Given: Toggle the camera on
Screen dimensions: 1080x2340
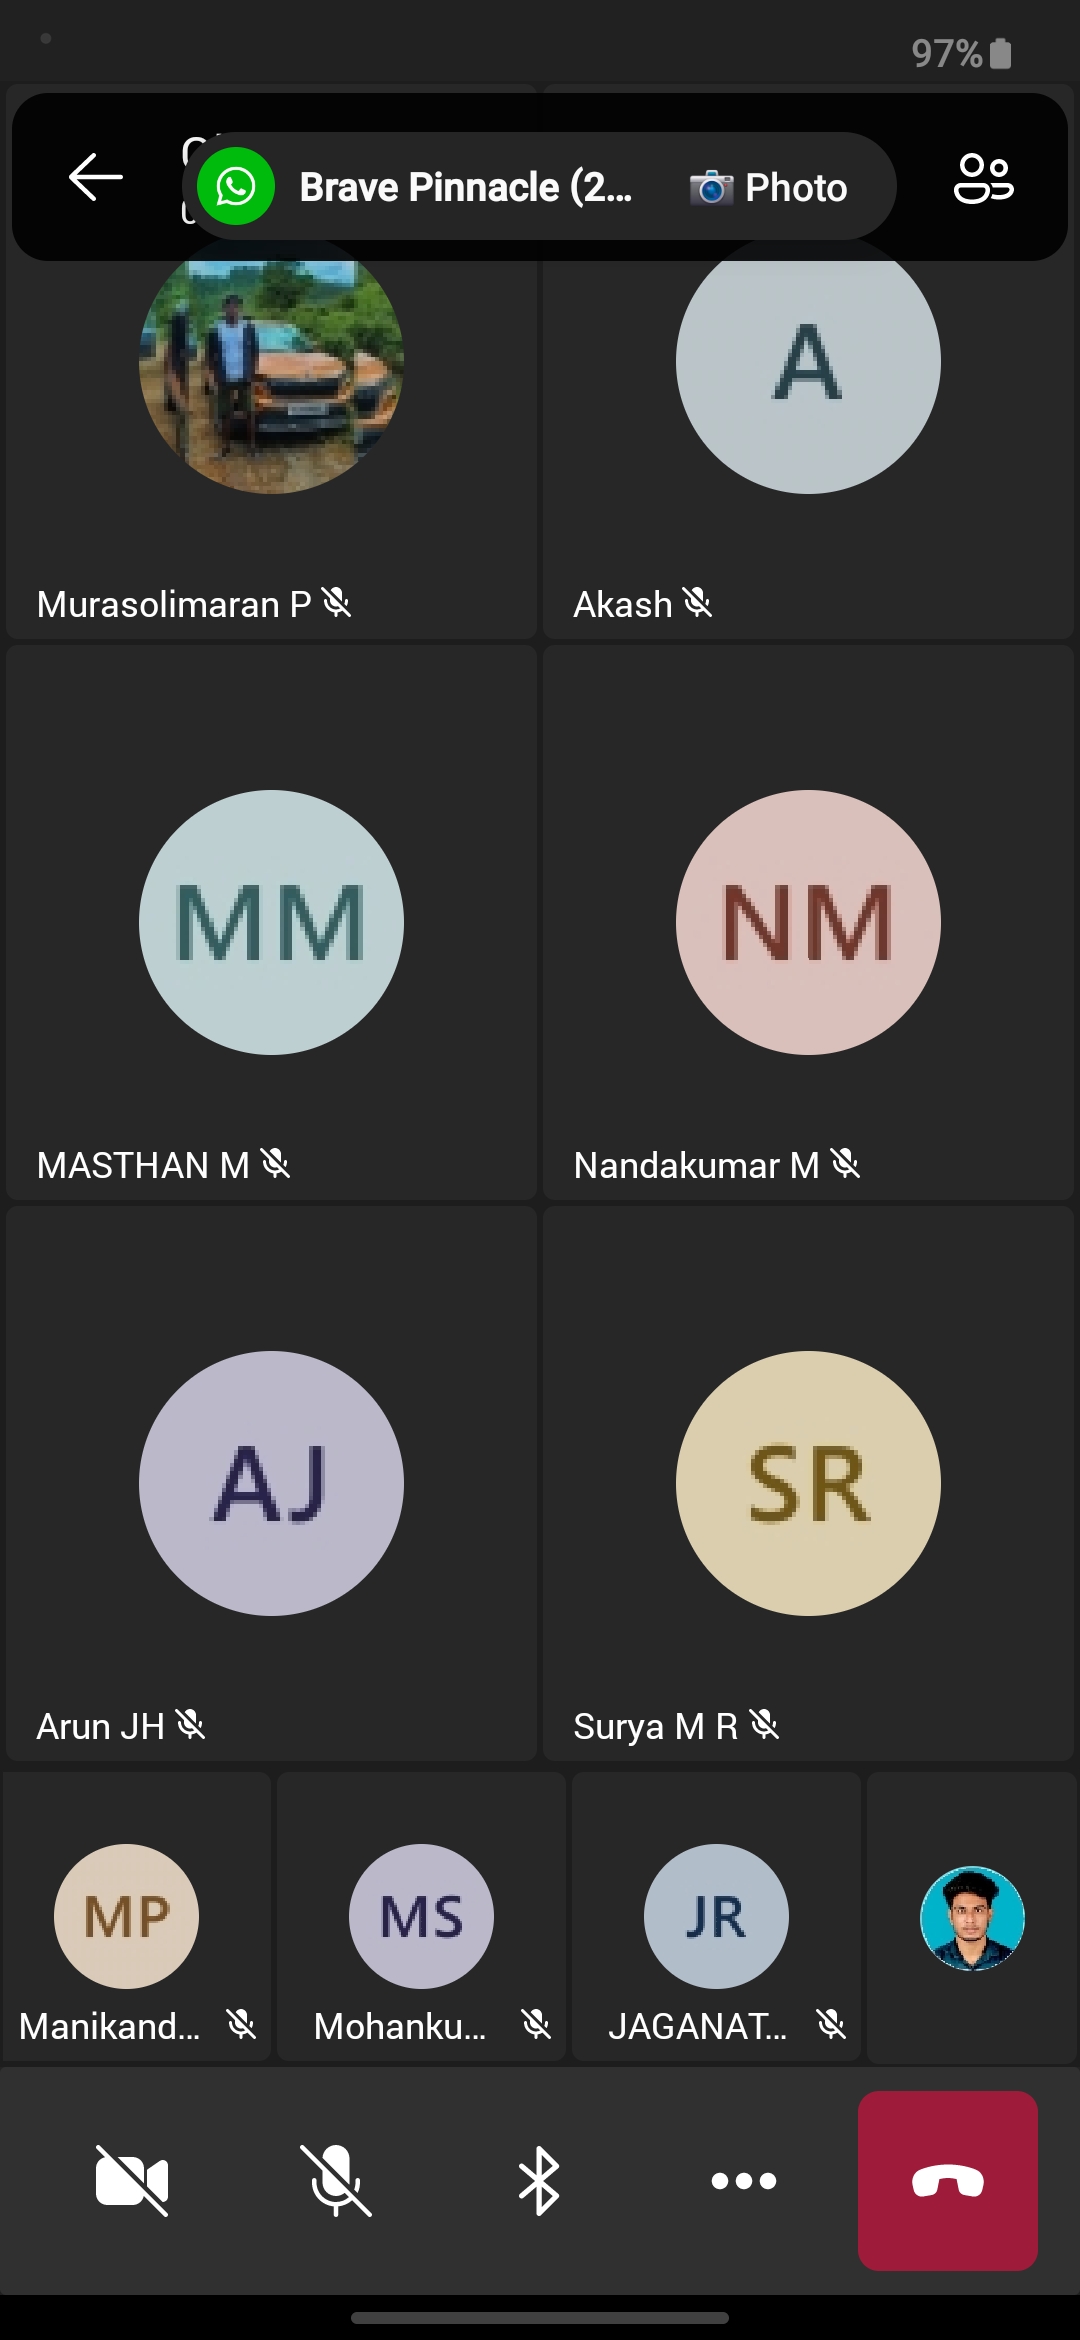Looking at the screenshot, I should pyautogui.click(x=132, y=2181).
